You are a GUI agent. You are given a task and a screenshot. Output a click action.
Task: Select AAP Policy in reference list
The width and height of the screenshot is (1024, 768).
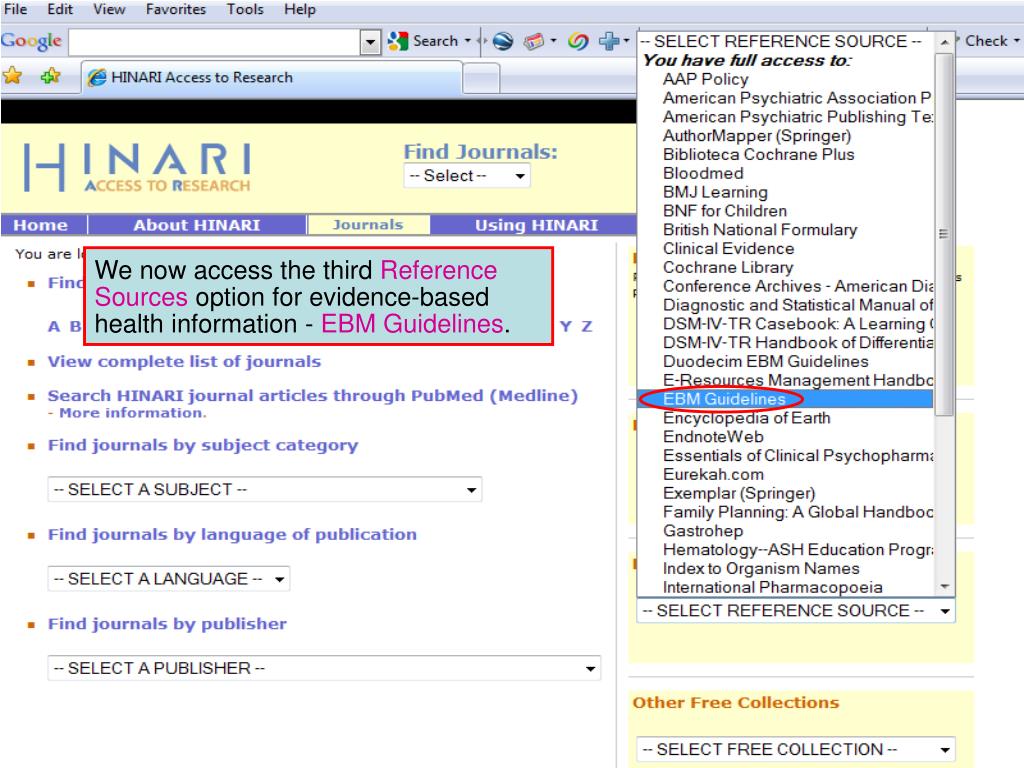(785, 79)
